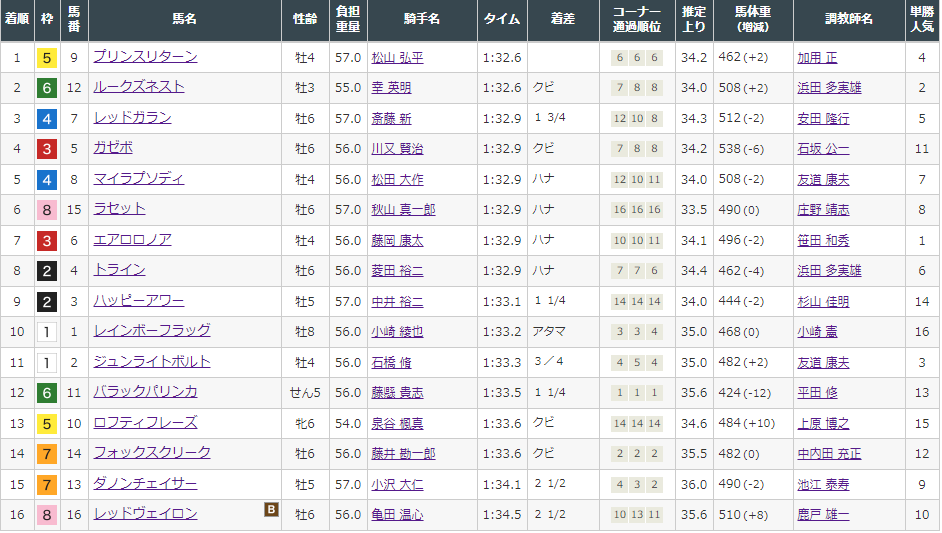Open jockey 小沢 大仁 profile
This screenshot has width=942, height=533.
click(397, 484)
